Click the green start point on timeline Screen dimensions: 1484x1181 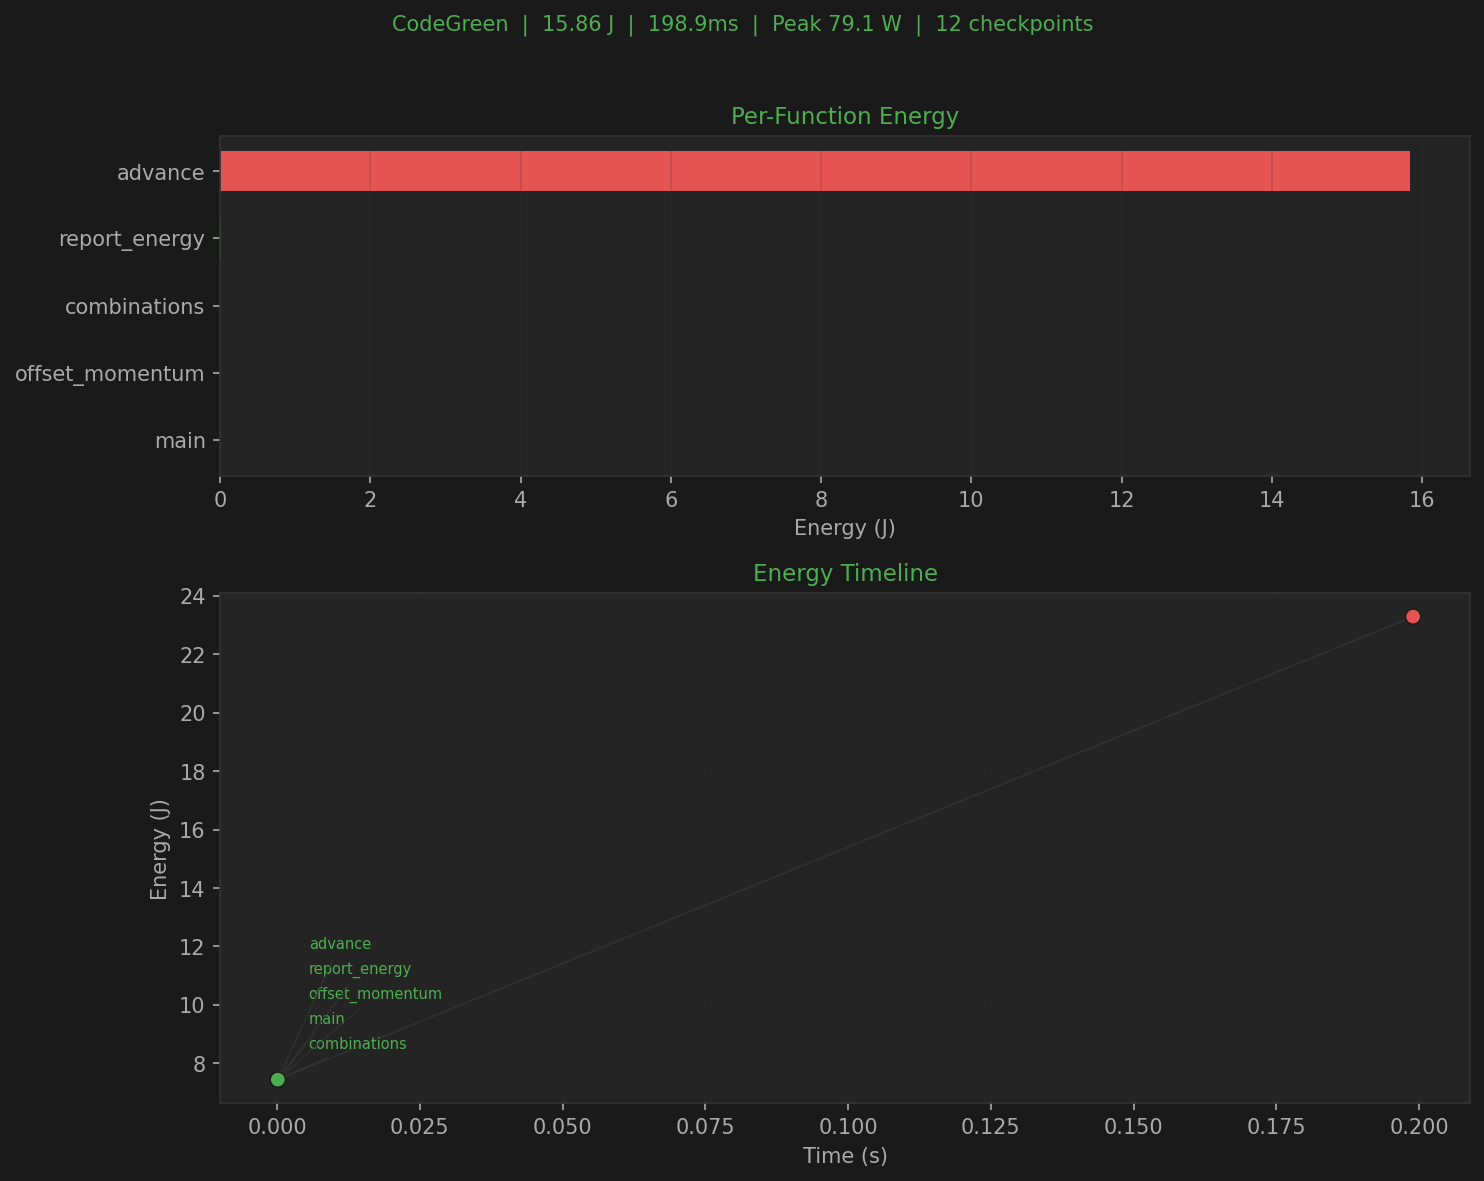278,1079
